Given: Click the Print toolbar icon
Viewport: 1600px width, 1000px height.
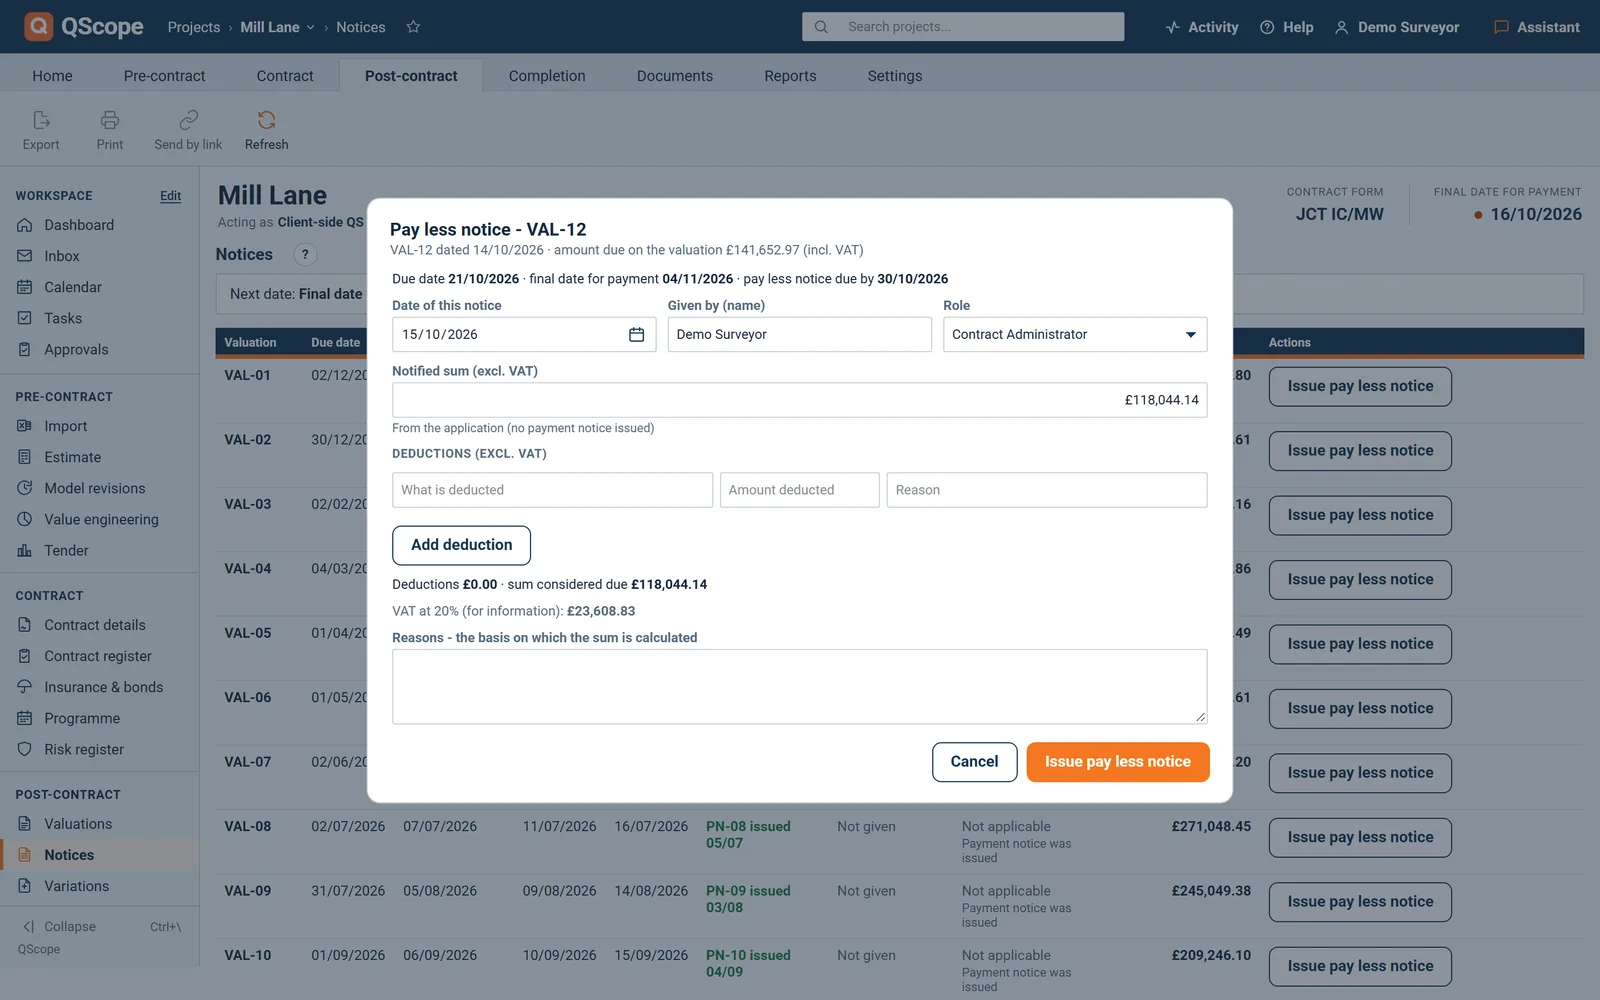Looking at the screenshot, I should click(110, 130).
